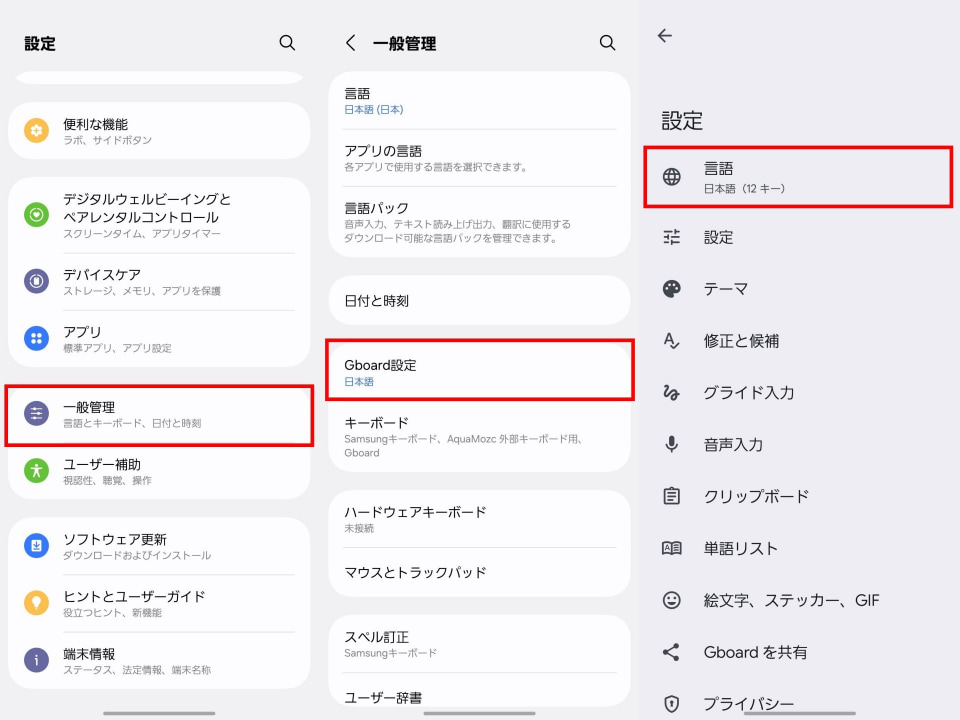This screenshot has width=960, height=720.
Task: Tap the share icon for Gboard を共有
Action: 672,652
